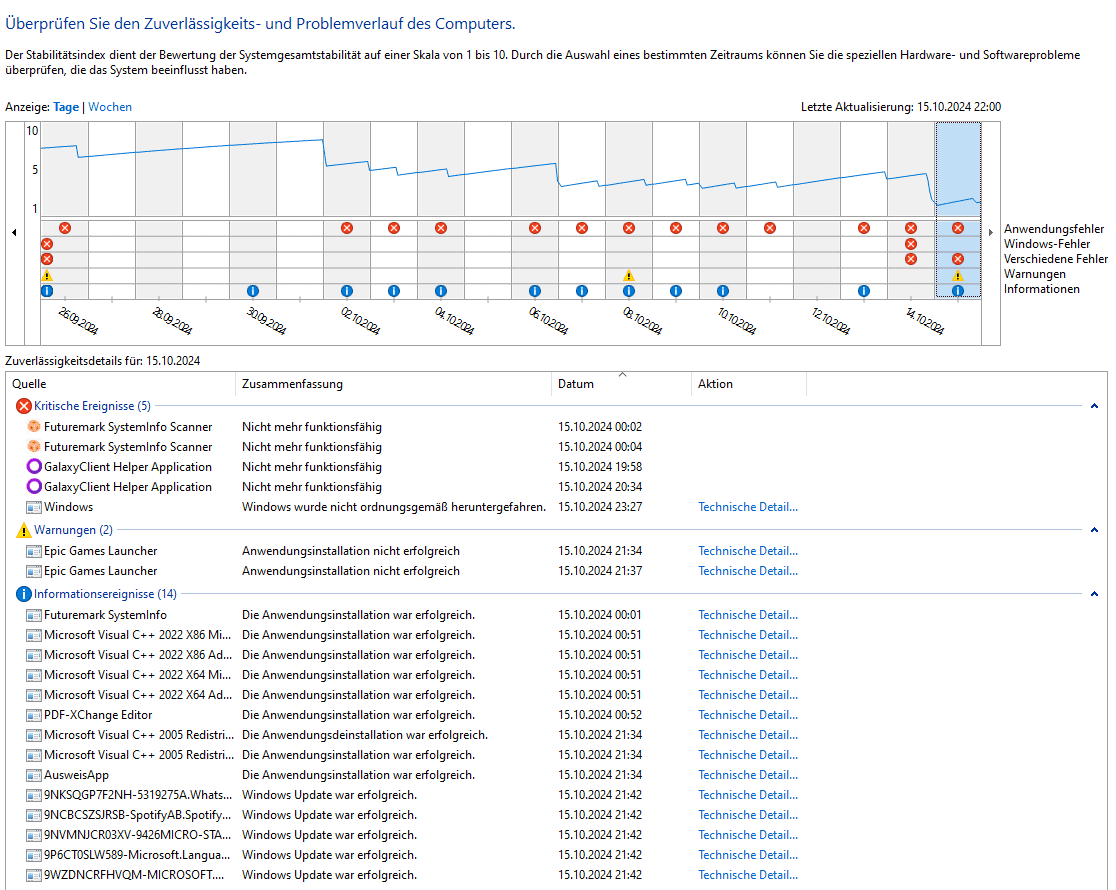
Task: Select GalaxyClient Helper Application row at 20:34
Action: tap(555, 487)
